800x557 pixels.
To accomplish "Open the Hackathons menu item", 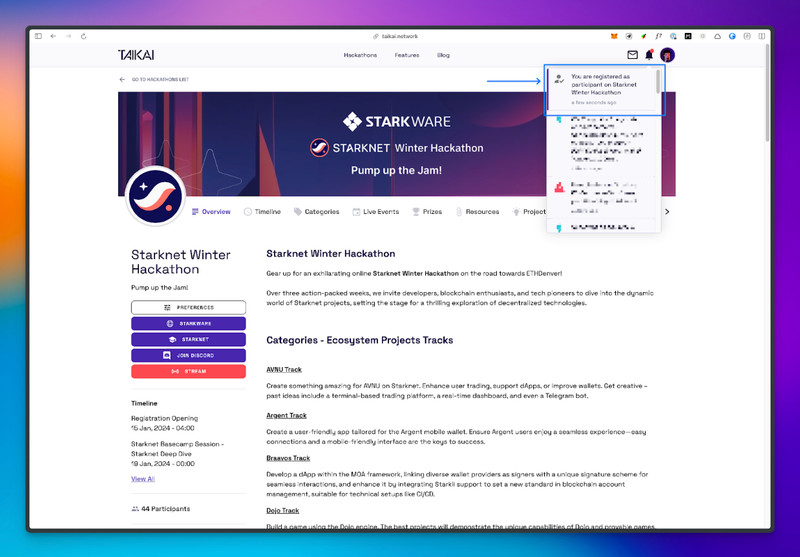I will [x=359, y=55].
